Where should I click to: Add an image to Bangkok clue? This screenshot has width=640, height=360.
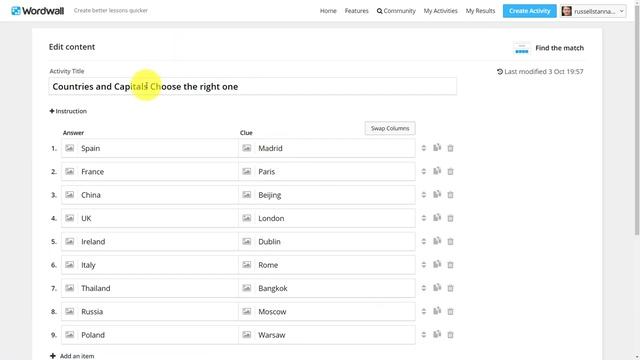click(247, 288)
